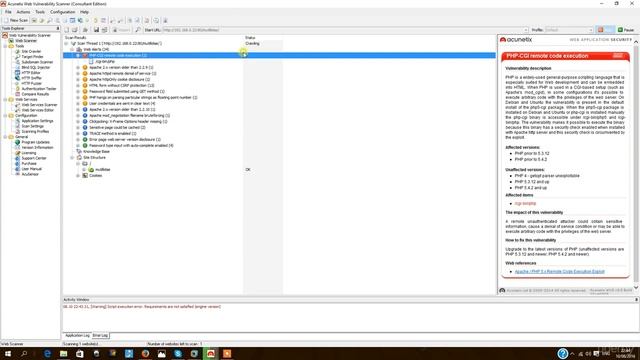This screenshot has width=640, height=360.
Task: Open the Profile combo box
Action: click(569, 30)
